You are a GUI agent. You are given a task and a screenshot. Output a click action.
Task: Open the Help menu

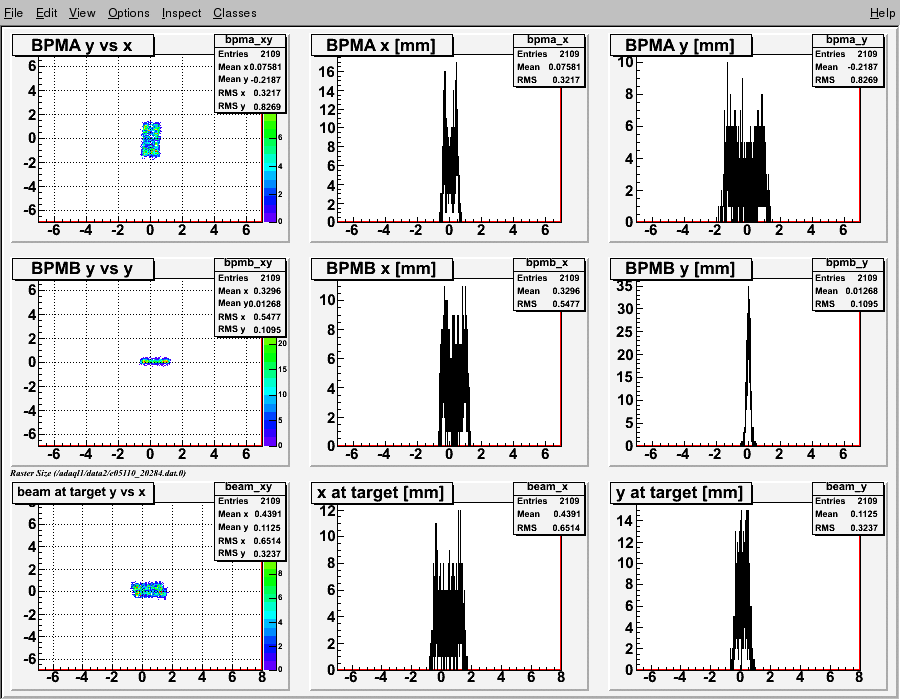[x=882, y=13]
